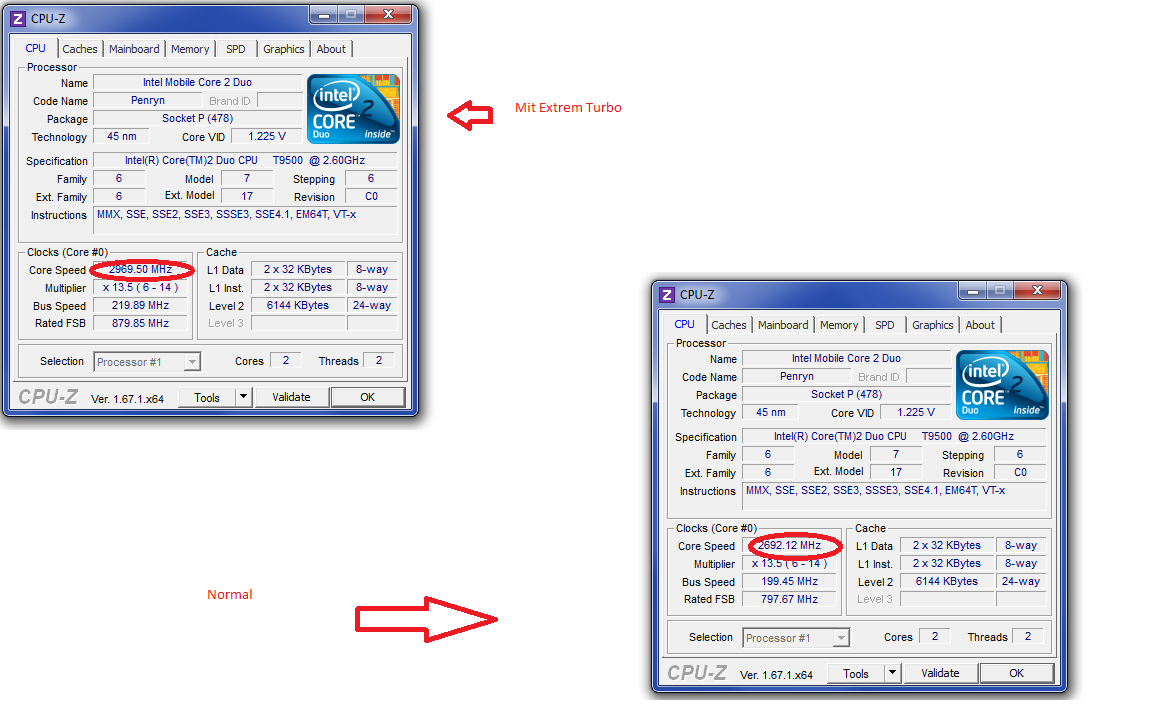Click Ver. 1.67.1.x64 text in left window
The height and width of the screenshot is (720, 1152).
127,399
